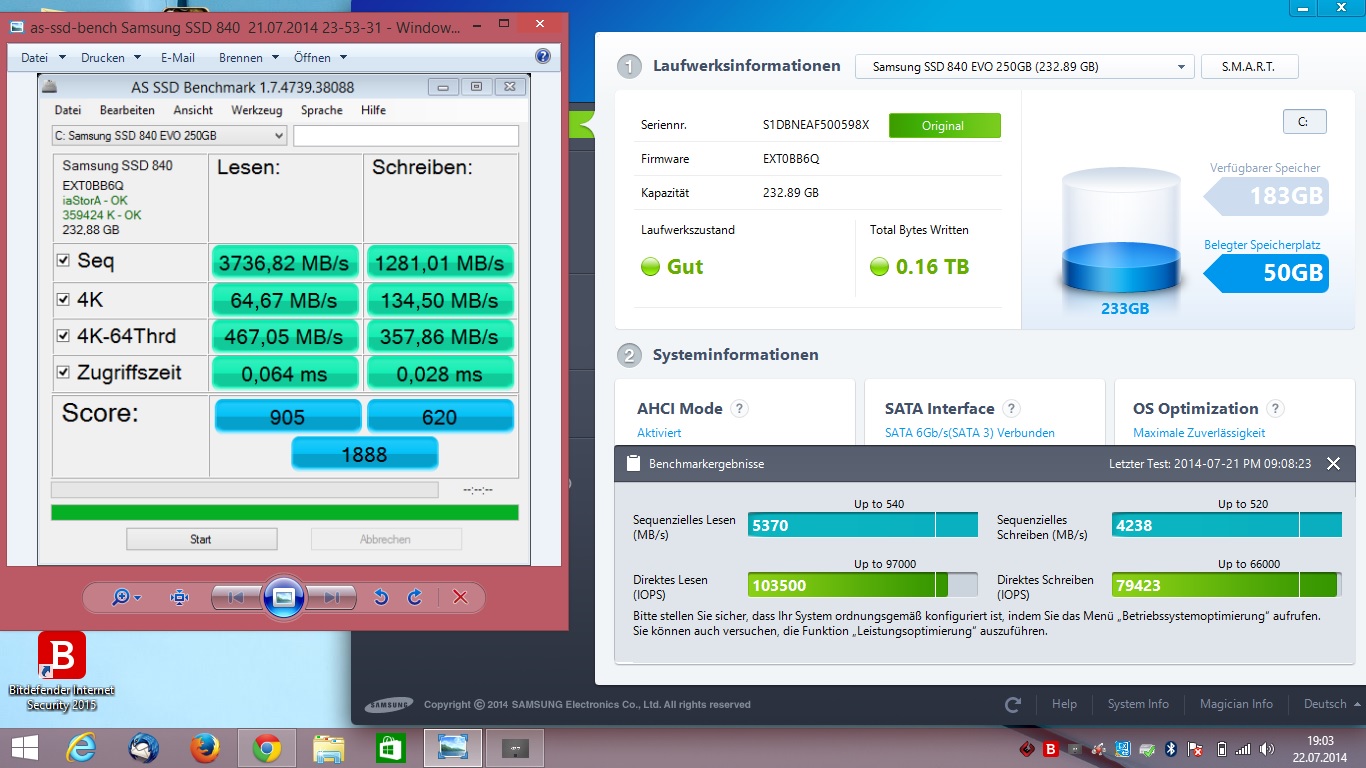1366x768 pixels.
Task: Click the Sequenzielles Lesen result bar
Action: tap(863, 525)
